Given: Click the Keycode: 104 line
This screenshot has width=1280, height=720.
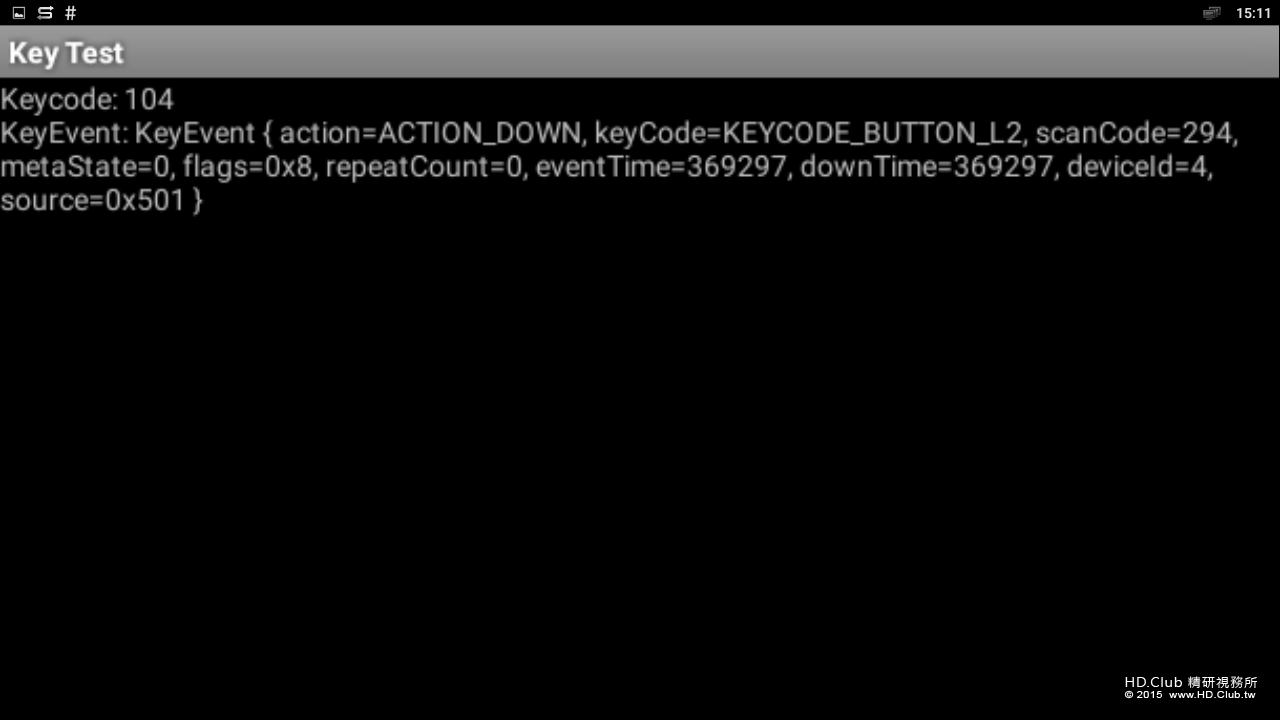Looking at the screenshot, I should 87,100.
